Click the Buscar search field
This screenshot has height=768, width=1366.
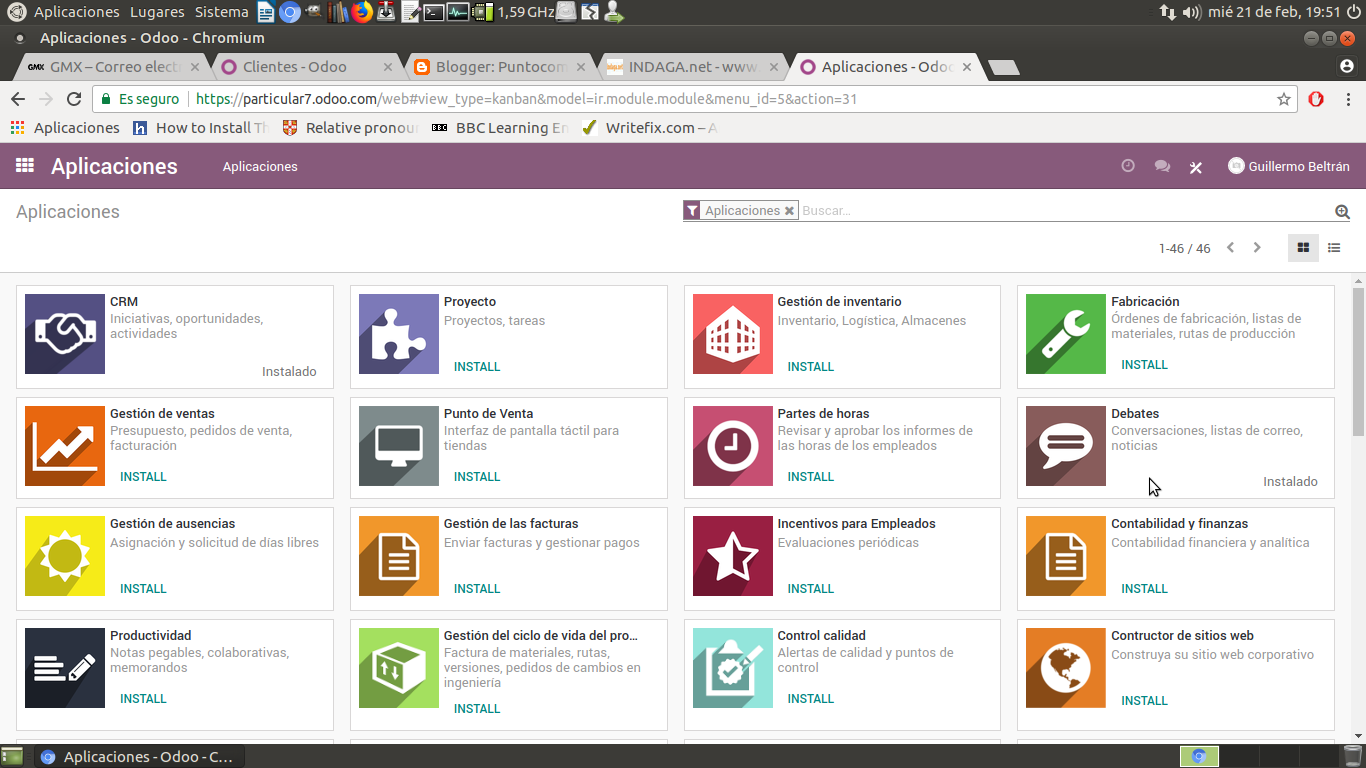click(x=1065, y=211)
